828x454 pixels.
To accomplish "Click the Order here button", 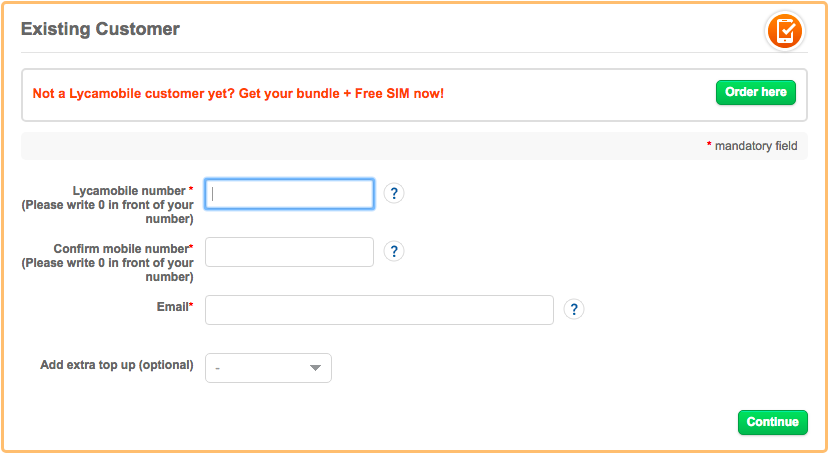I will pos(756,92).
